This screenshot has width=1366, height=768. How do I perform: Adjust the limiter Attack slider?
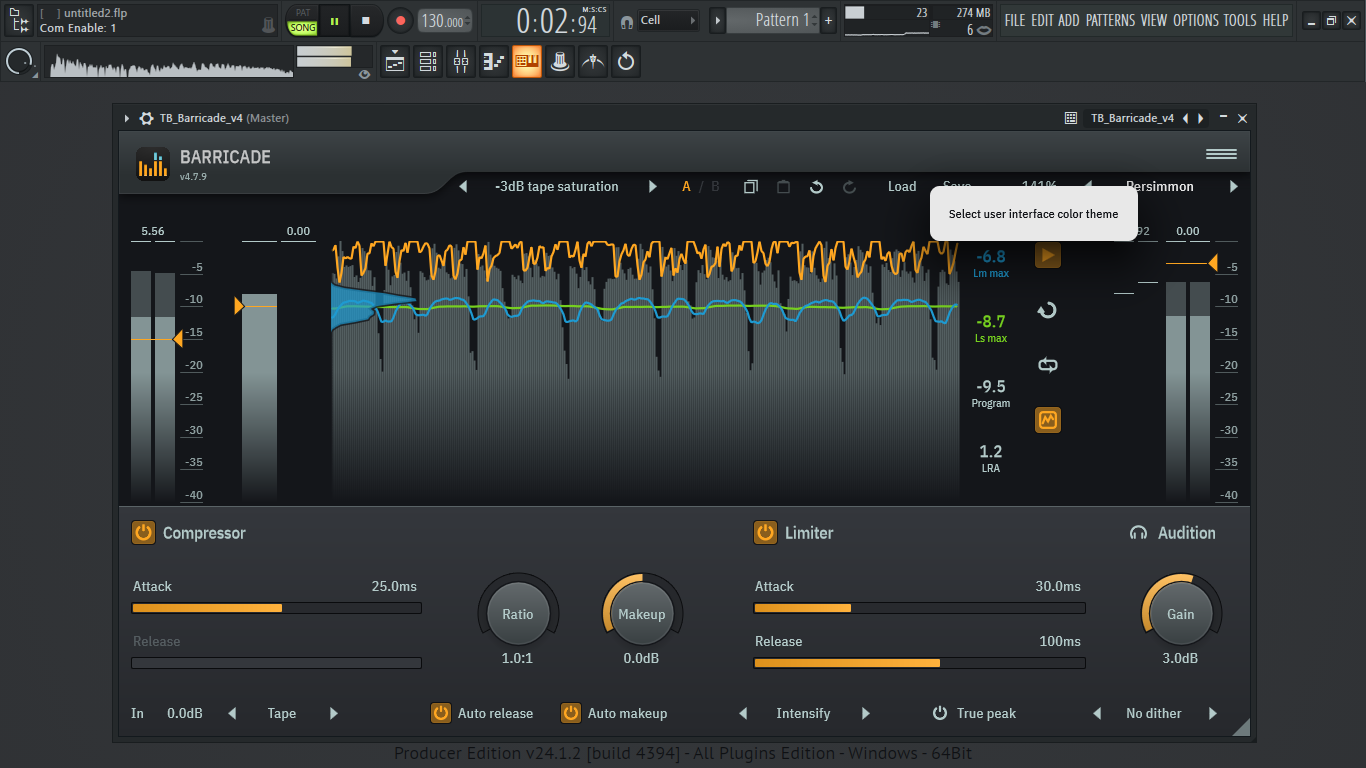click(x=920, y=608)
